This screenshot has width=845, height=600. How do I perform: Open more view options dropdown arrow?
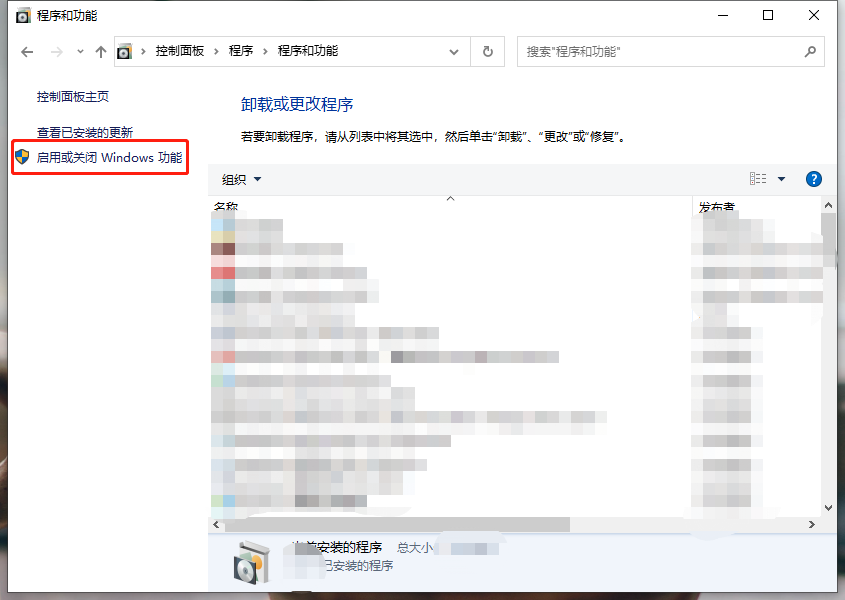781,179
